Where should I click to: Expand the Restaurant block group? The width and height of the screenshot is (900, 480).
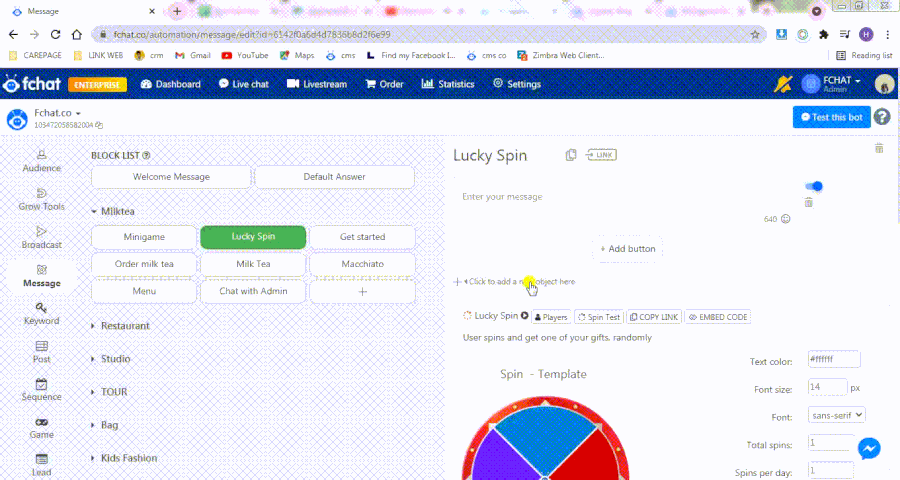121,326
